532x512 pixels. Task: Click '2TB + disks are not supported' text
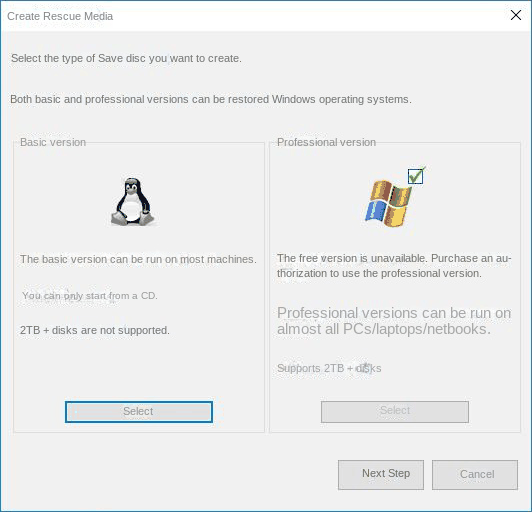tap(95, 330)
